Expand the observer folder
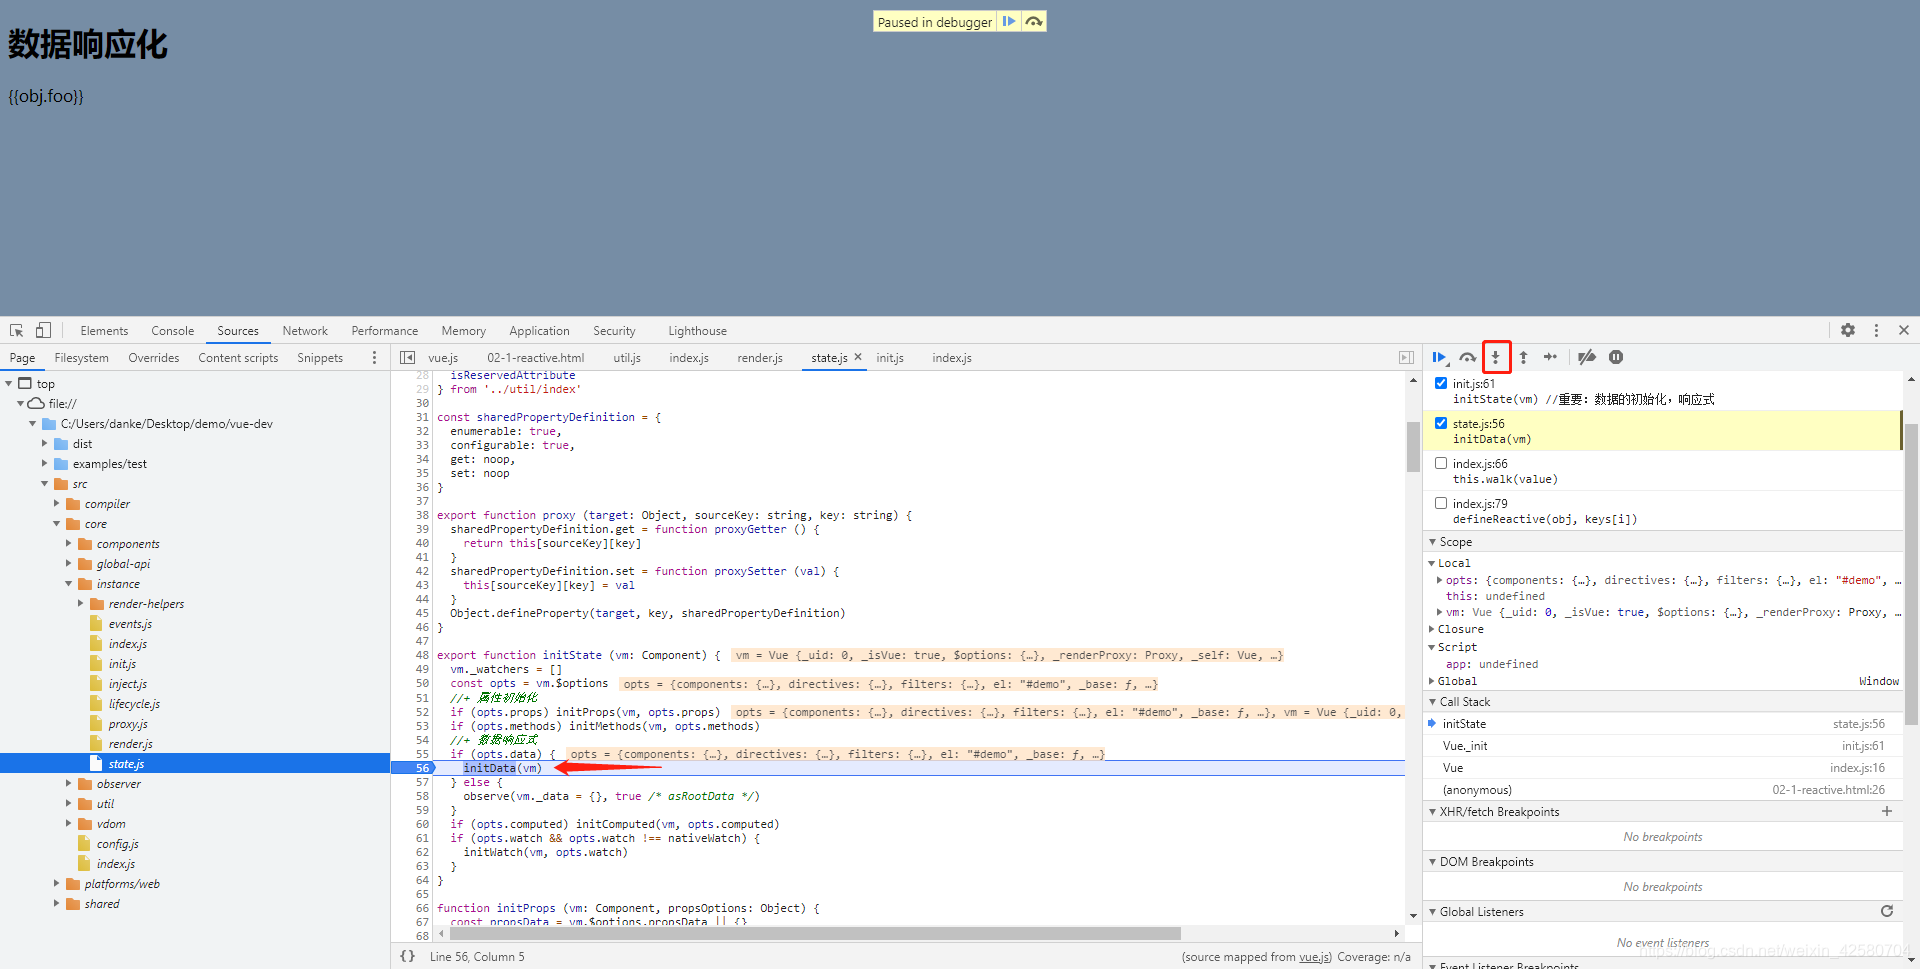Image resolution: width=1920 pixels, height=969 pixels. click(69, 784)
